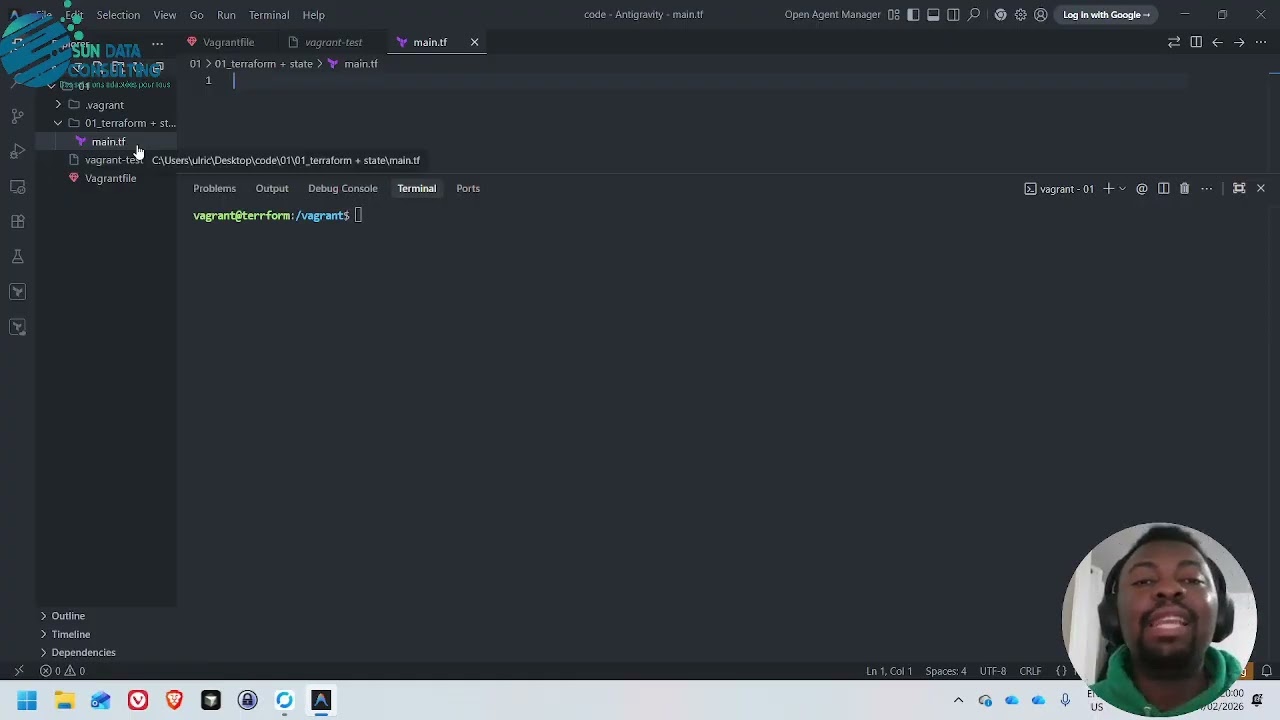Switch to the Debug Console tab
This screenshot has width=1280, height=720.
tap(342, 188)
